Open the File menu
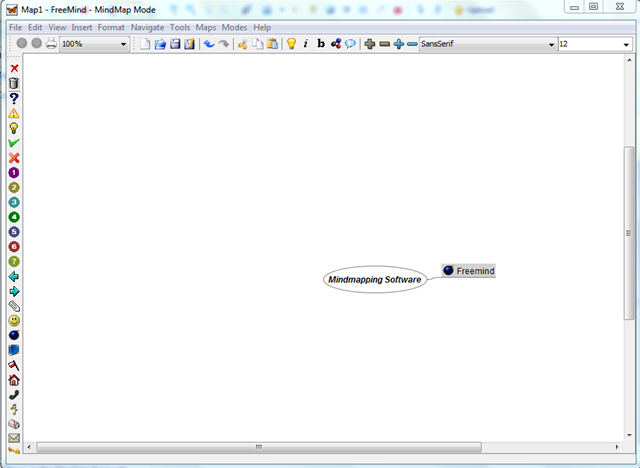 point(16,27)
